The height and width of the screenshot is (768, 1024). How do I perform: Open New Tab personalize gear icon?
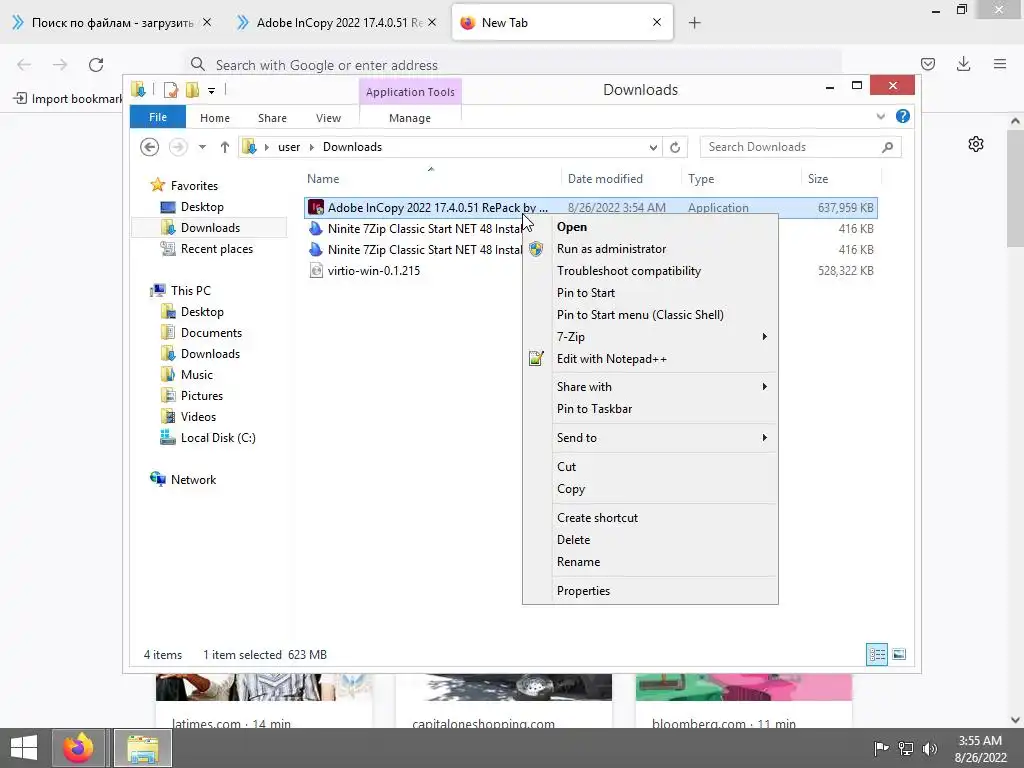[976, 144]
